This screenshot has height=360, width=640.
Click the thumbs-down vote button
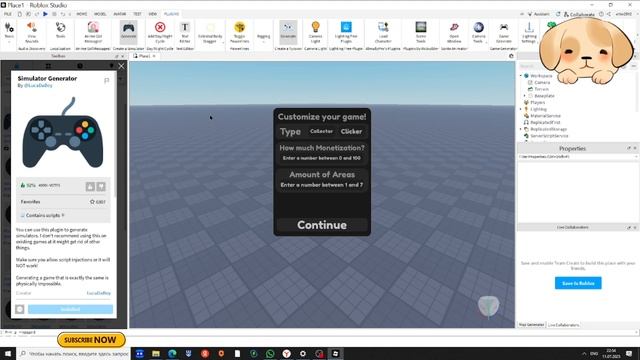[101, 187]
